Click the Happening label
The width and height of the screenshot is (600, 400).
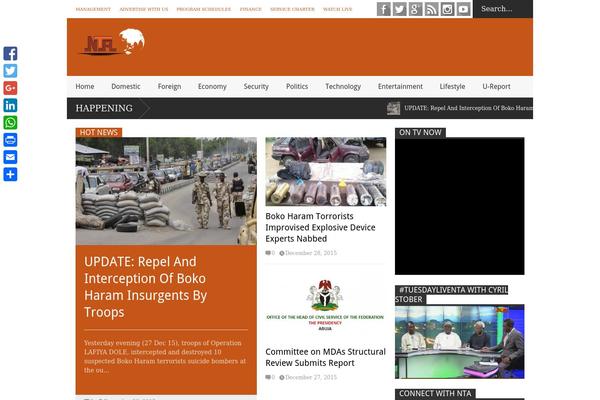104,108
